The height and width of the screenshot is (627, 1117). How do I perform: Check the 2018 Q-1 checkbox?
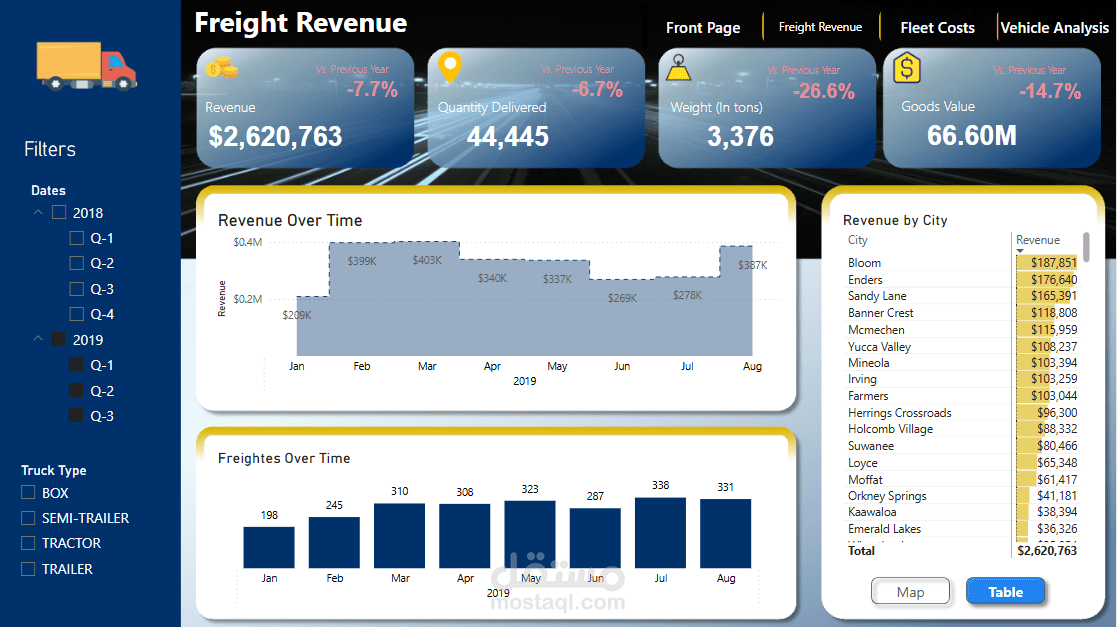[76, 238]
